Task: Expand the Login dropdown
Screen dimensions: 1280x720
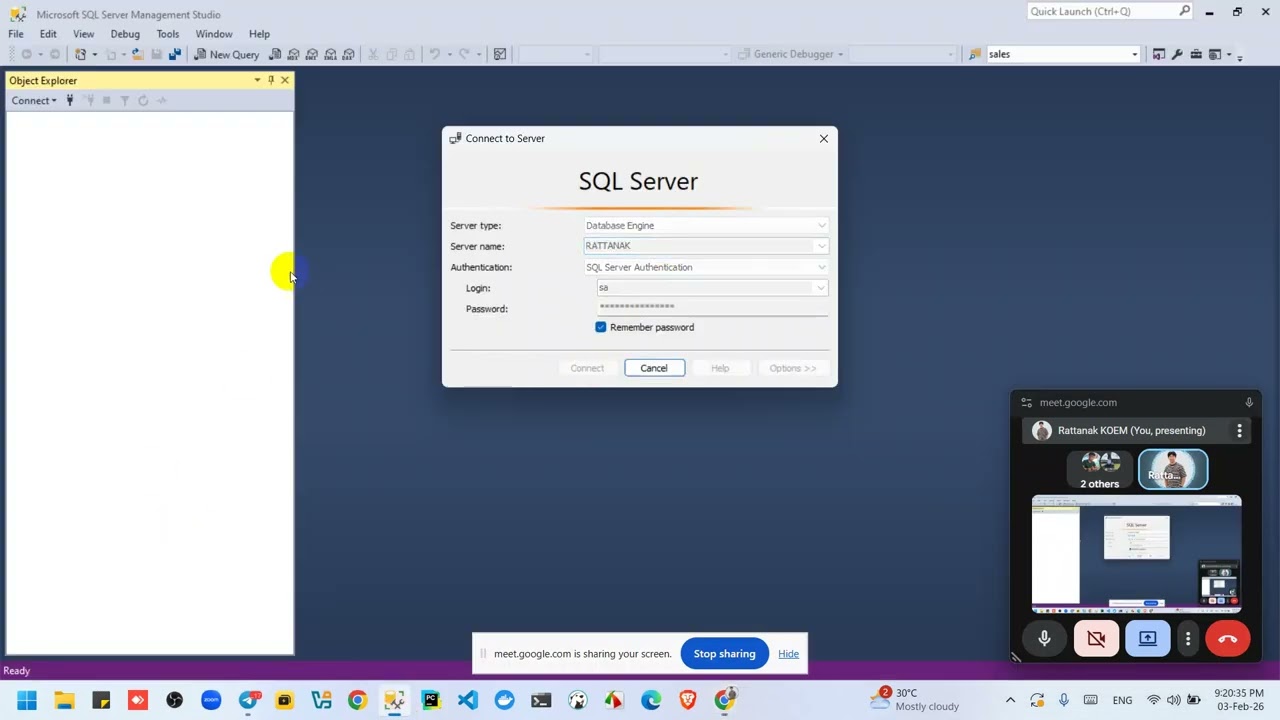Action: coord(821,288)
